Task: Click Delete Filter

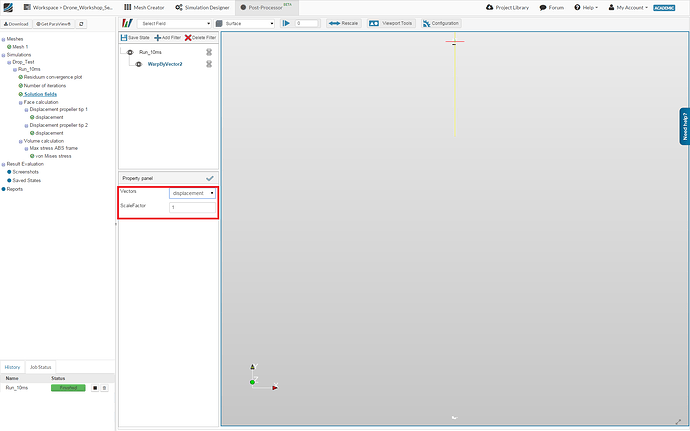Action: [200, 38]
